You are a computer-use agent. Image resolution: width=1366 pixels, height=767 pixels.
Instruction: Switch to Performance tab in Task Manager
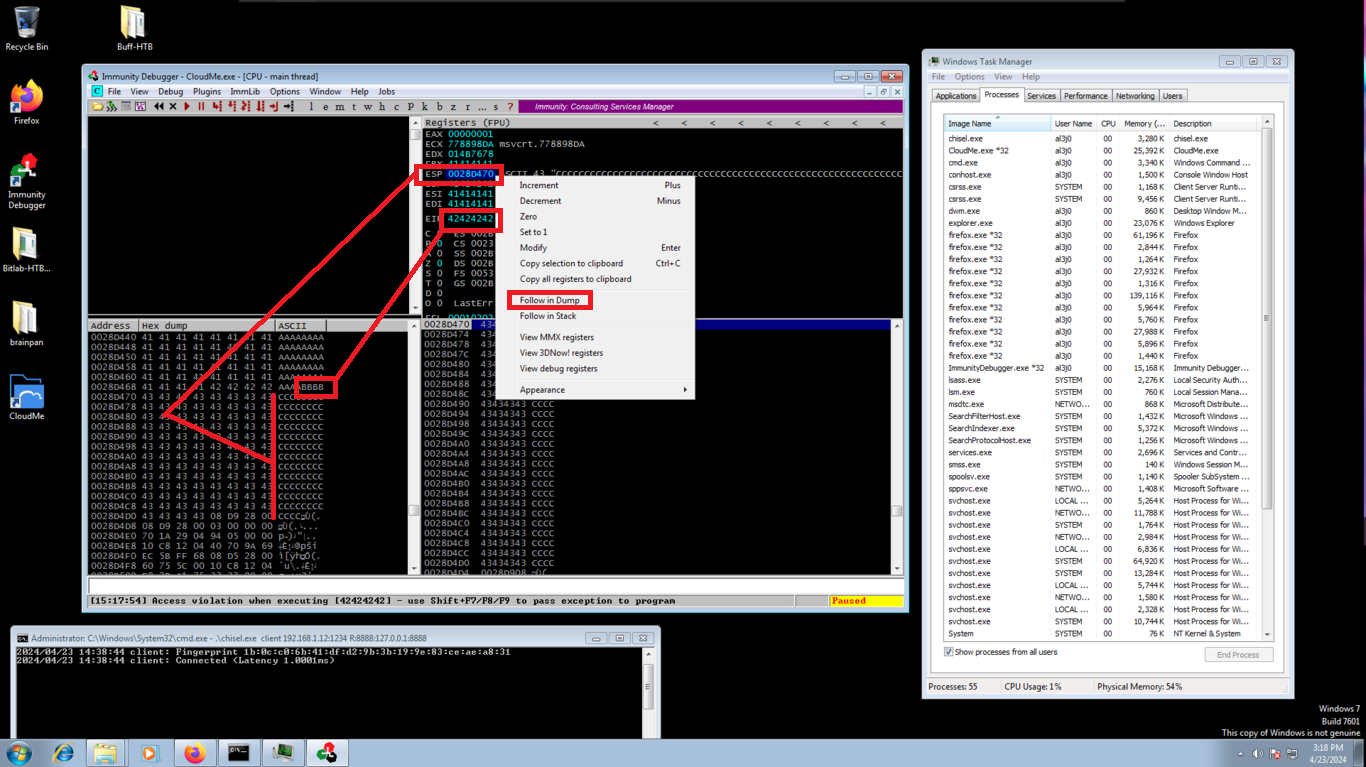[1085, 96]
